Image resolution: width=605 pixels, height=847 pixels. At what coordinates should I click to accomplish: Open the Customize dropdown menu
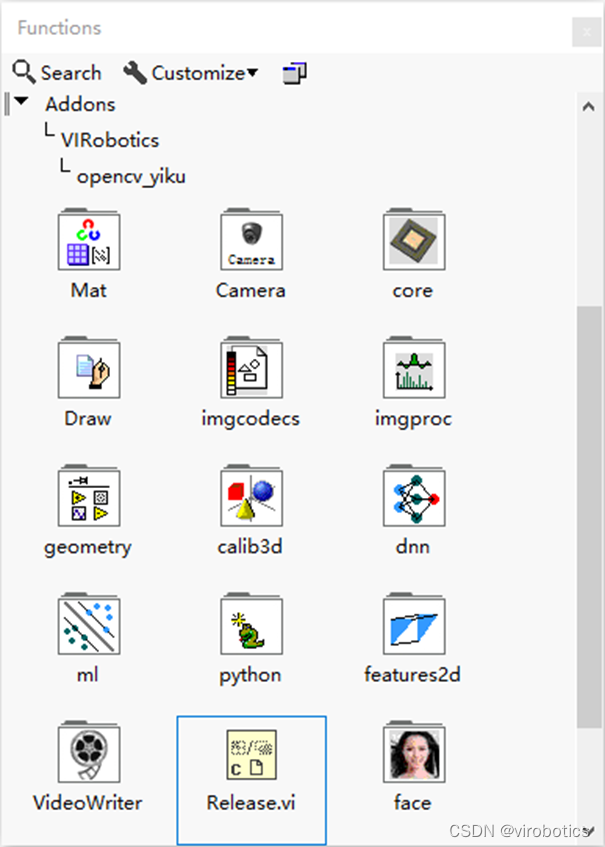pyautogui.click(x=191, y=72)
